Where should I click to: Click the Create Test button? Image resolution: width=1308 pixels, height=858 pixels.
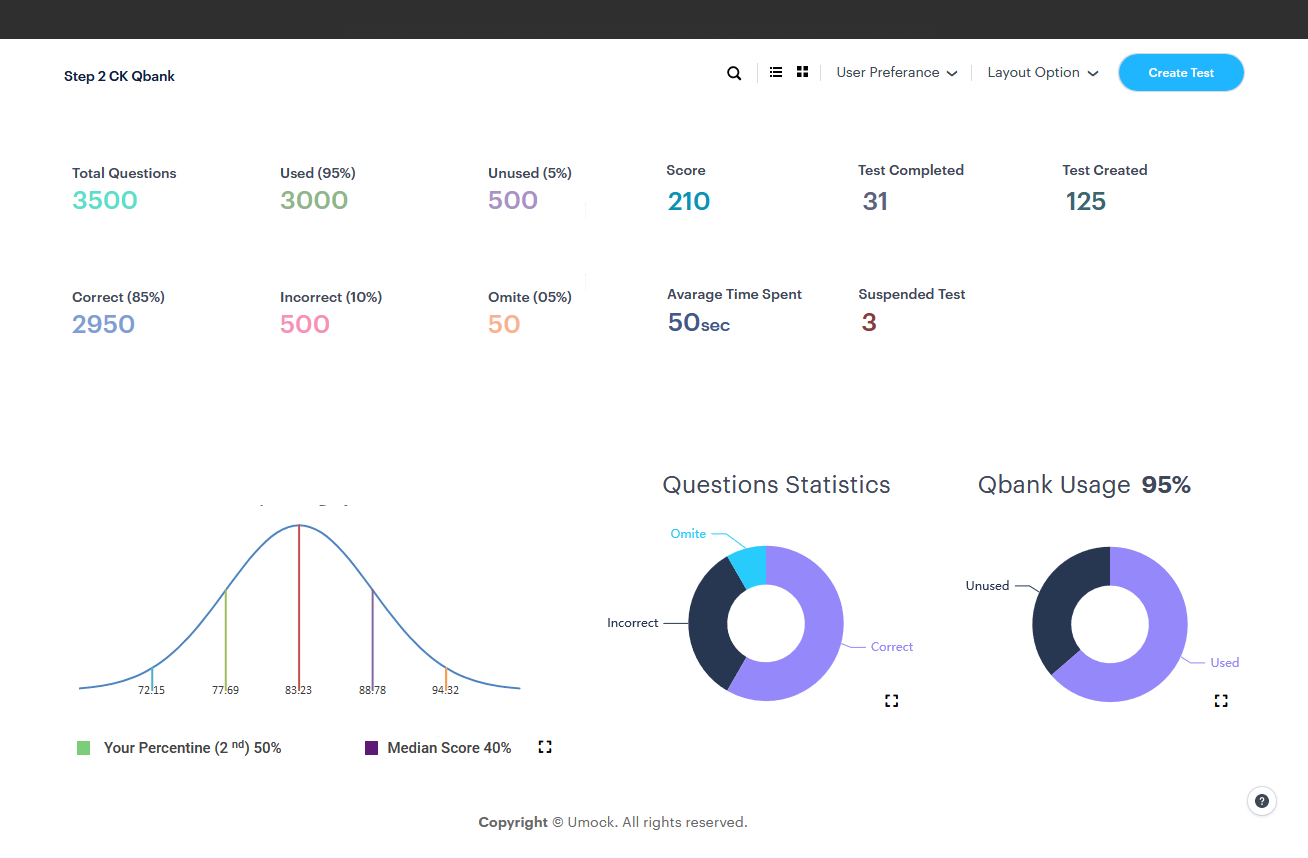click(1181, 73)
